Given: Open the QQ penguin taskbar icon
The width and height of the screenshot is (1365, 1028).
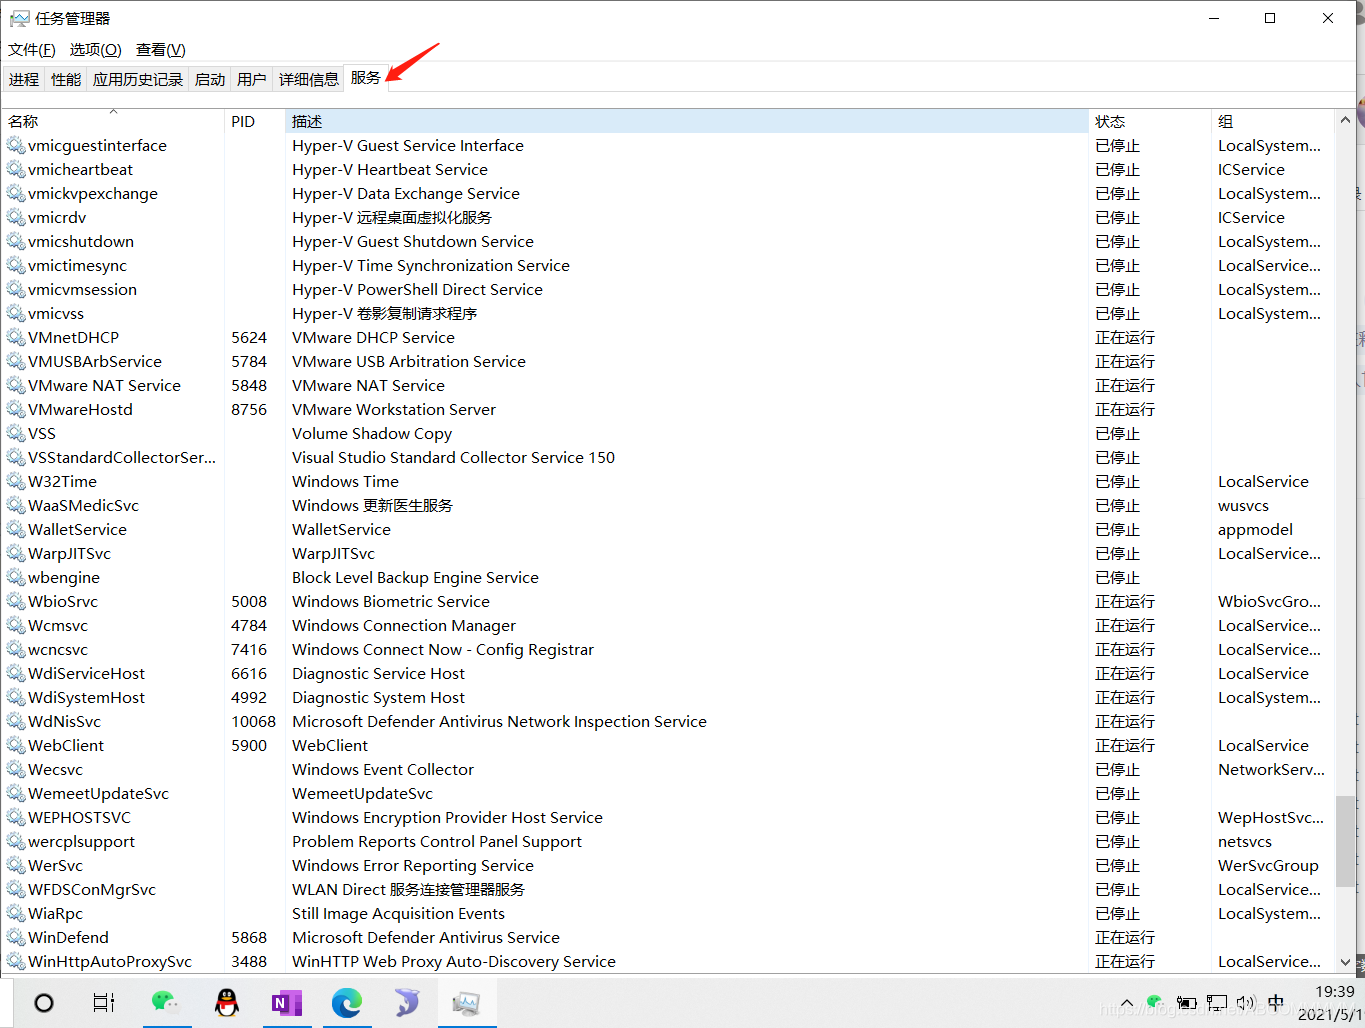Looking at the screenshot, I should (227, 1002).
